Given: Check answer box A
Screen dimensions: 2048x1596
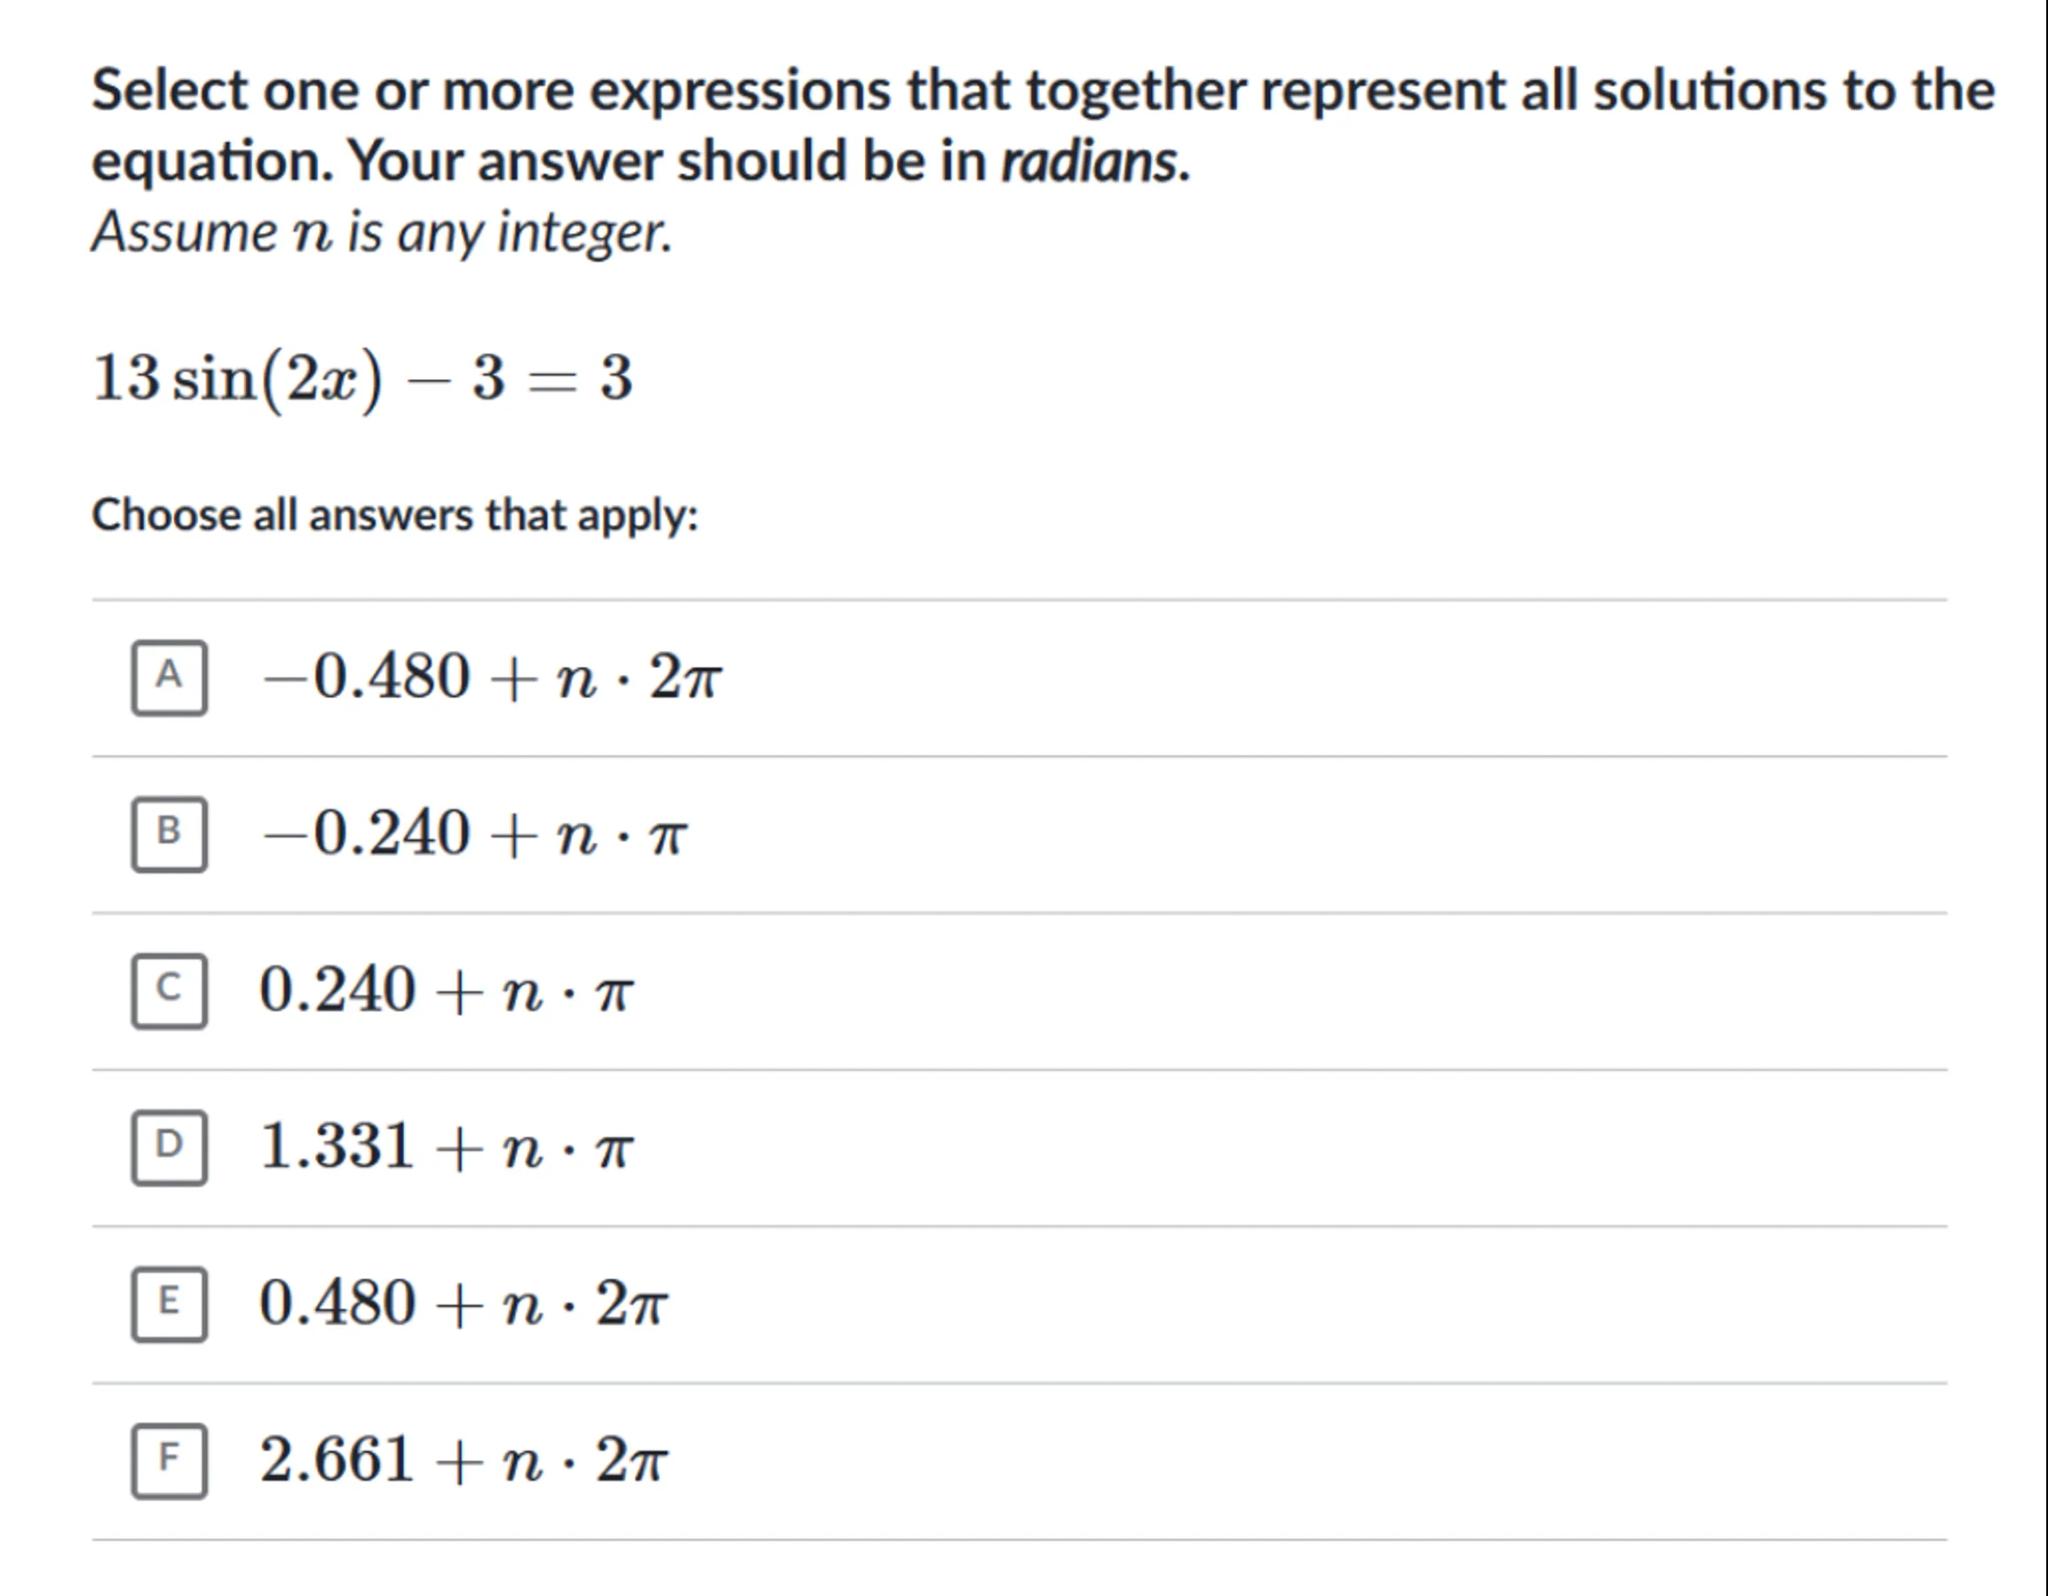Looking at the screenshot, I should tap(169, 678).
